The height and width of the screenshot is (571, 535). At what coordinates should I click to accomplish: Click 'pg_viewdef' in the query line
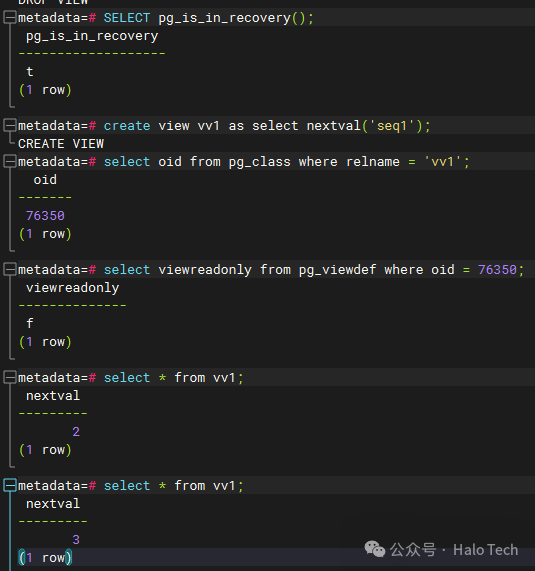(x=337, y=270)
